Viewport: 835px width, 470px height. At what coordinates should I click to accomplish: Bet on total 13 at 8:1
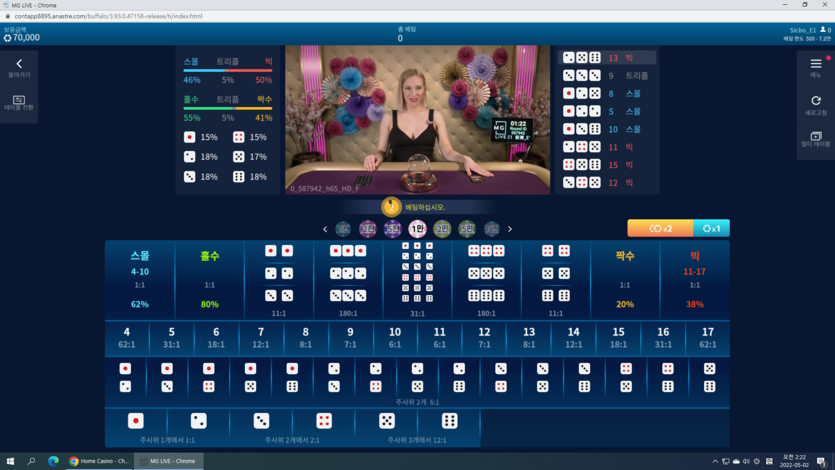coord(529,338)
